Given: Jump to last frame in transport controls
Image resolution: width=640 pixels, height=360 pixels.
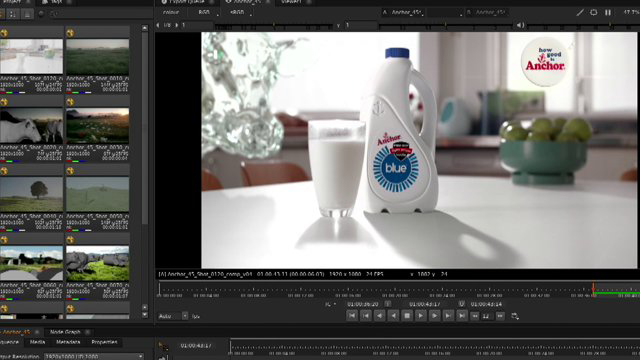Looking at the screenshot, I should (462, 316).
